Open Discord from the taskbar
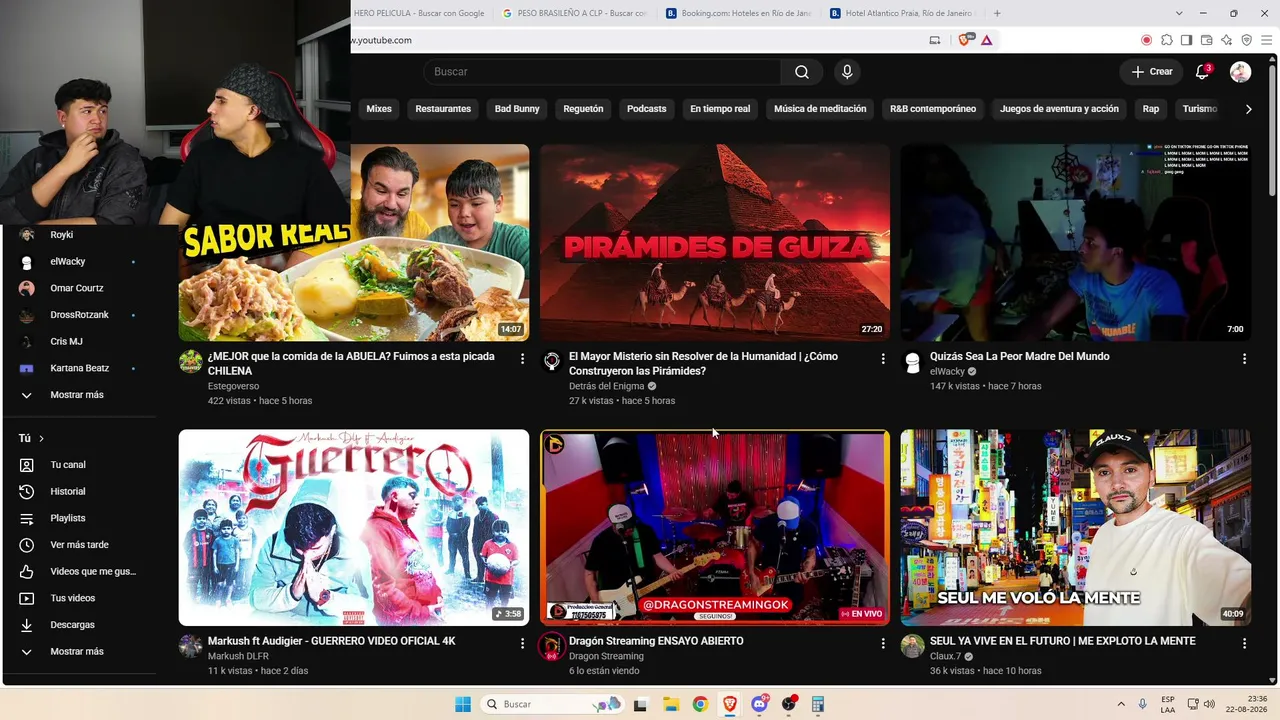The width and height of the screenshot is (1280, 720). pos(760,704)
